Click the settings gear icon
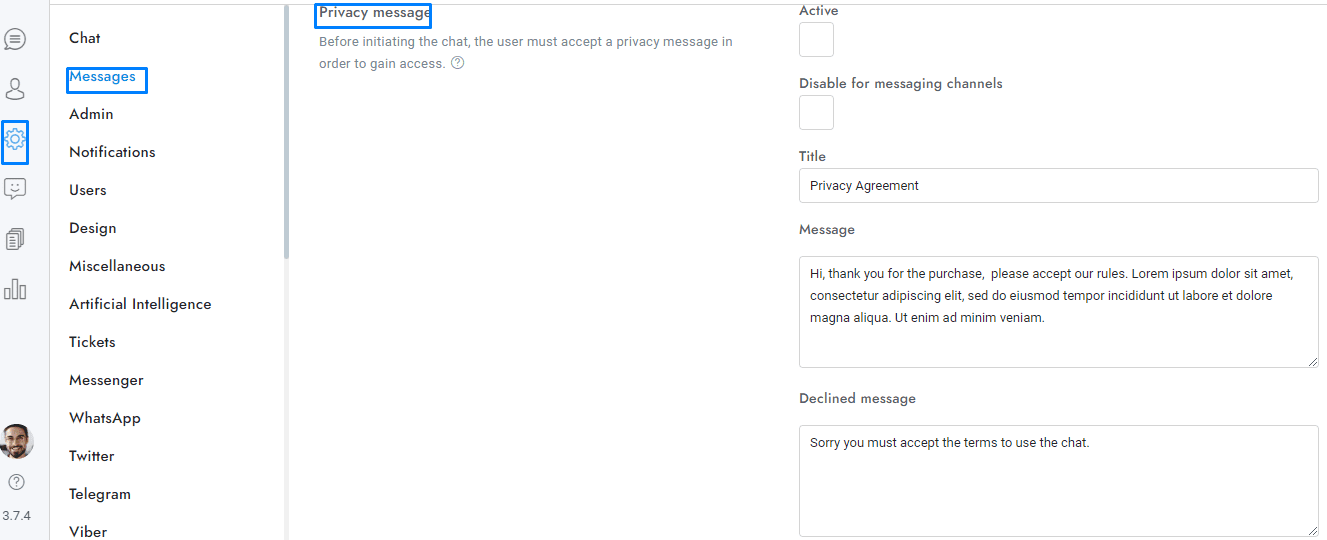Image resolution: width=1327 pixels, height=540 pixels. pos(15,141)
